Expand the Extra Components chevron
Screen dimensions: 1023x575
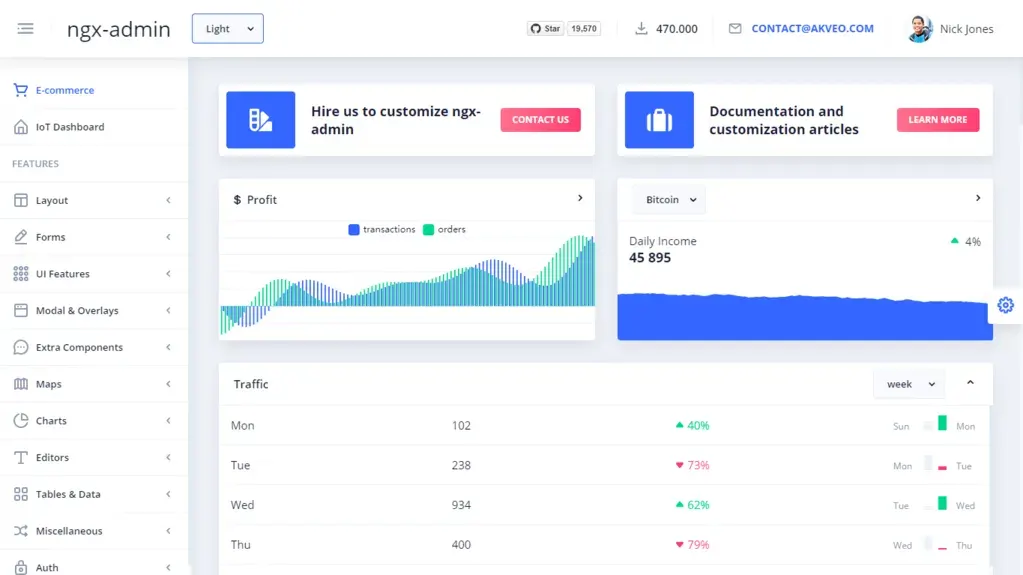coord(168,347)
